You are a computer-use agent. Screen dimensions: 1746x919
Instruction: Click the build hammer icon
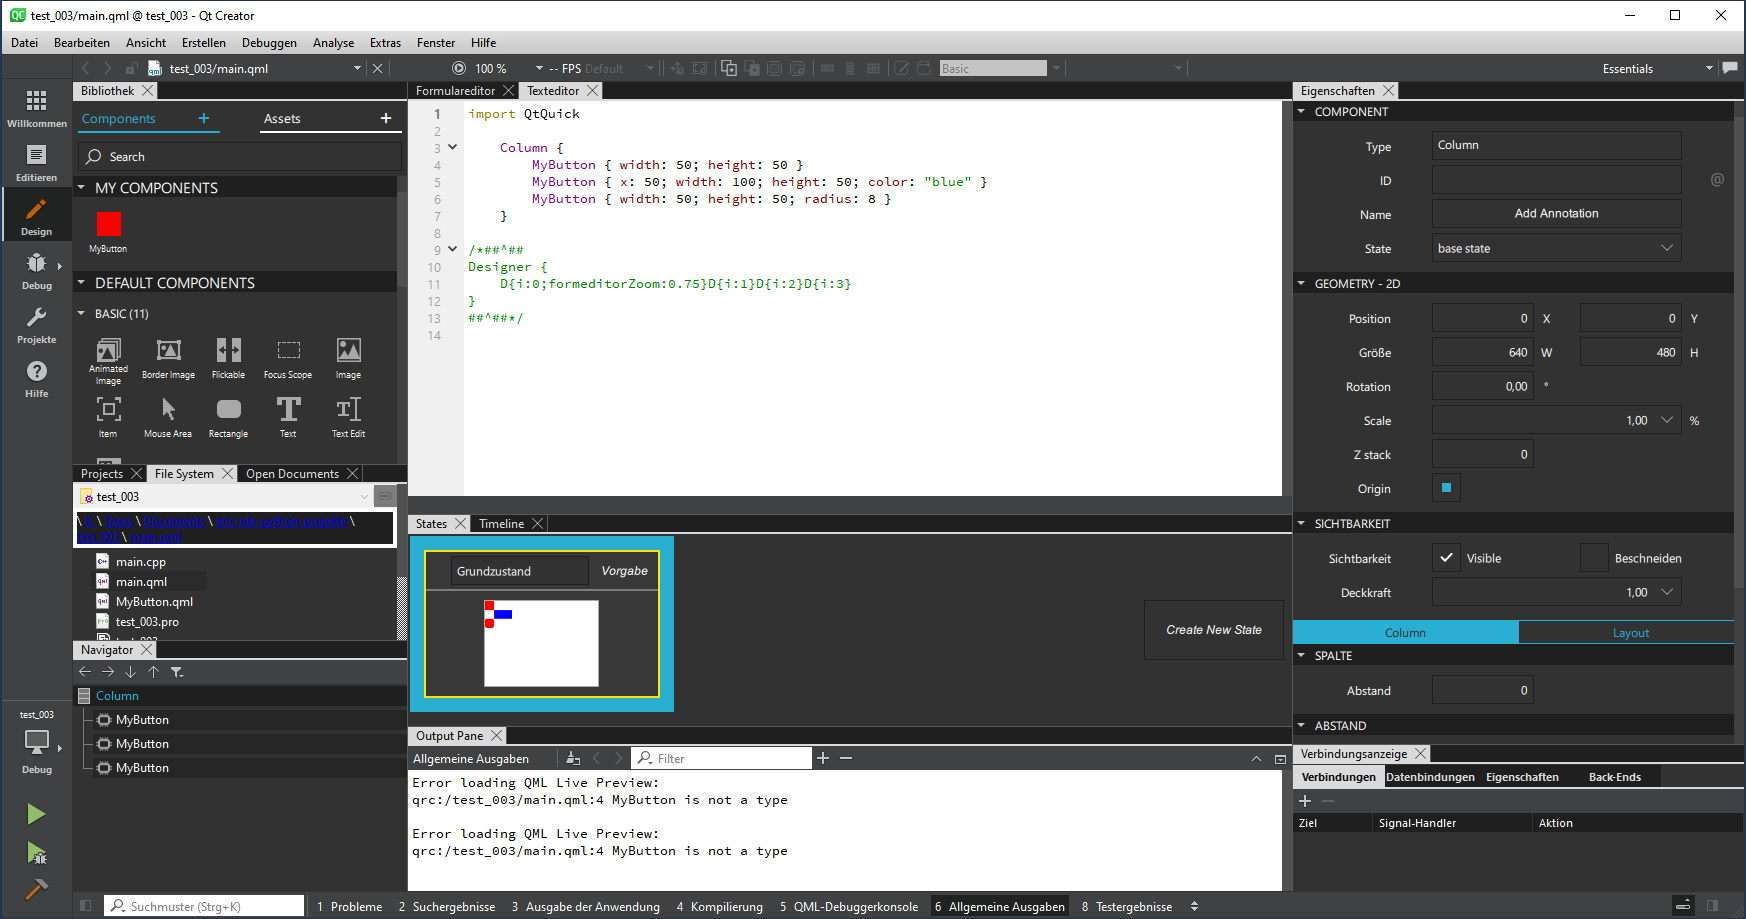pos(37,888)
